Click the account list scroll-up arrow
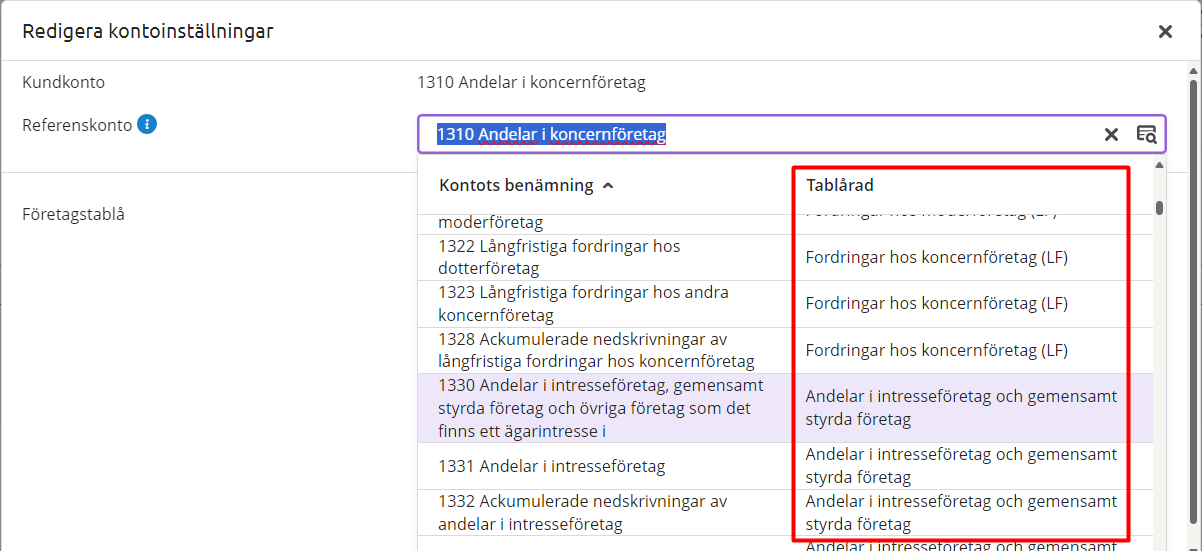 pos(1160,165)
